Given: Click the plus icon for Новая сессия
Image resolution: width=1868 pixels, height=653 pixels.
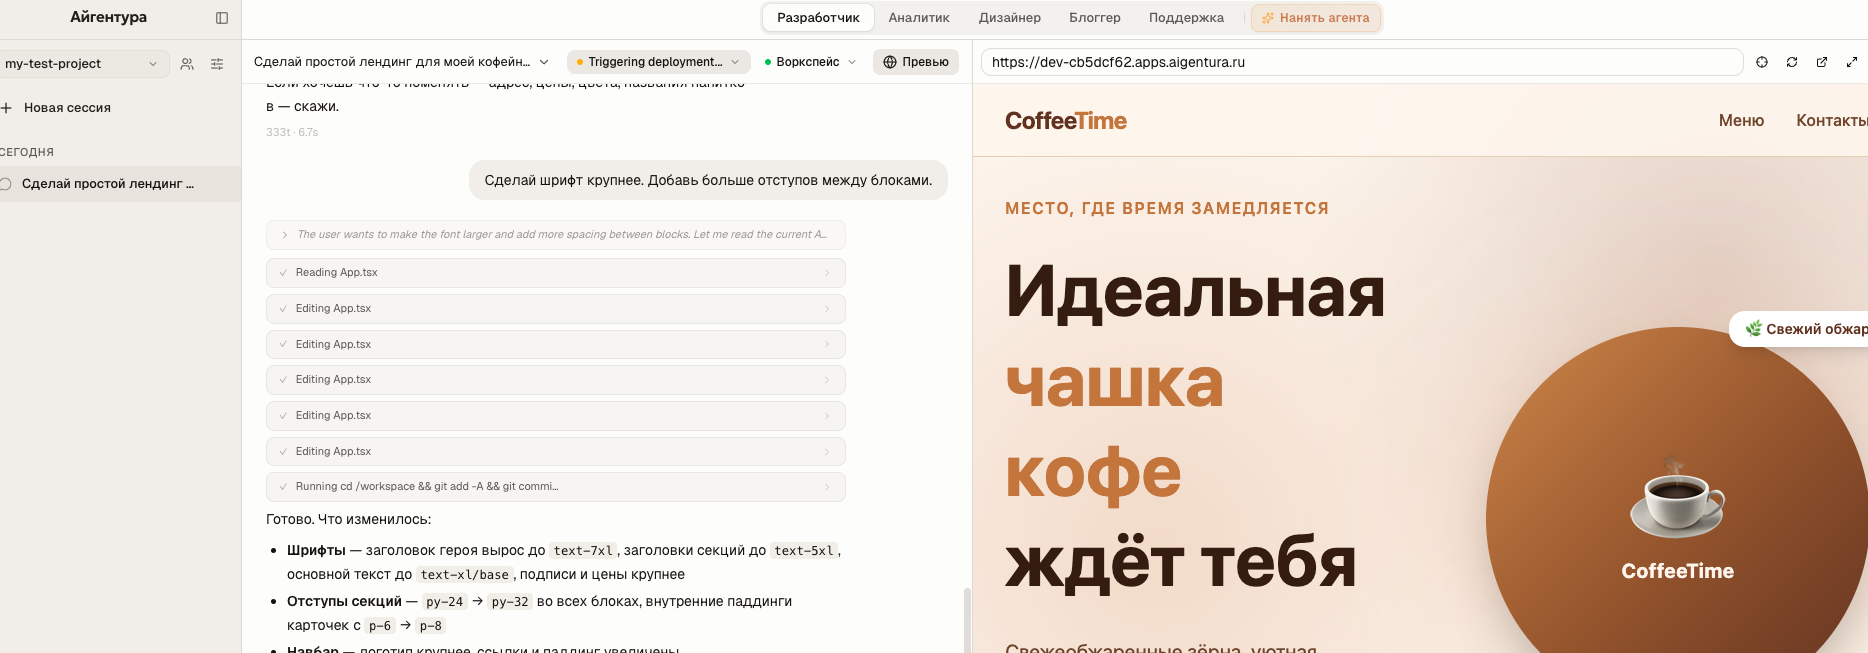Looking at the screenshot, I should point(6,108).
